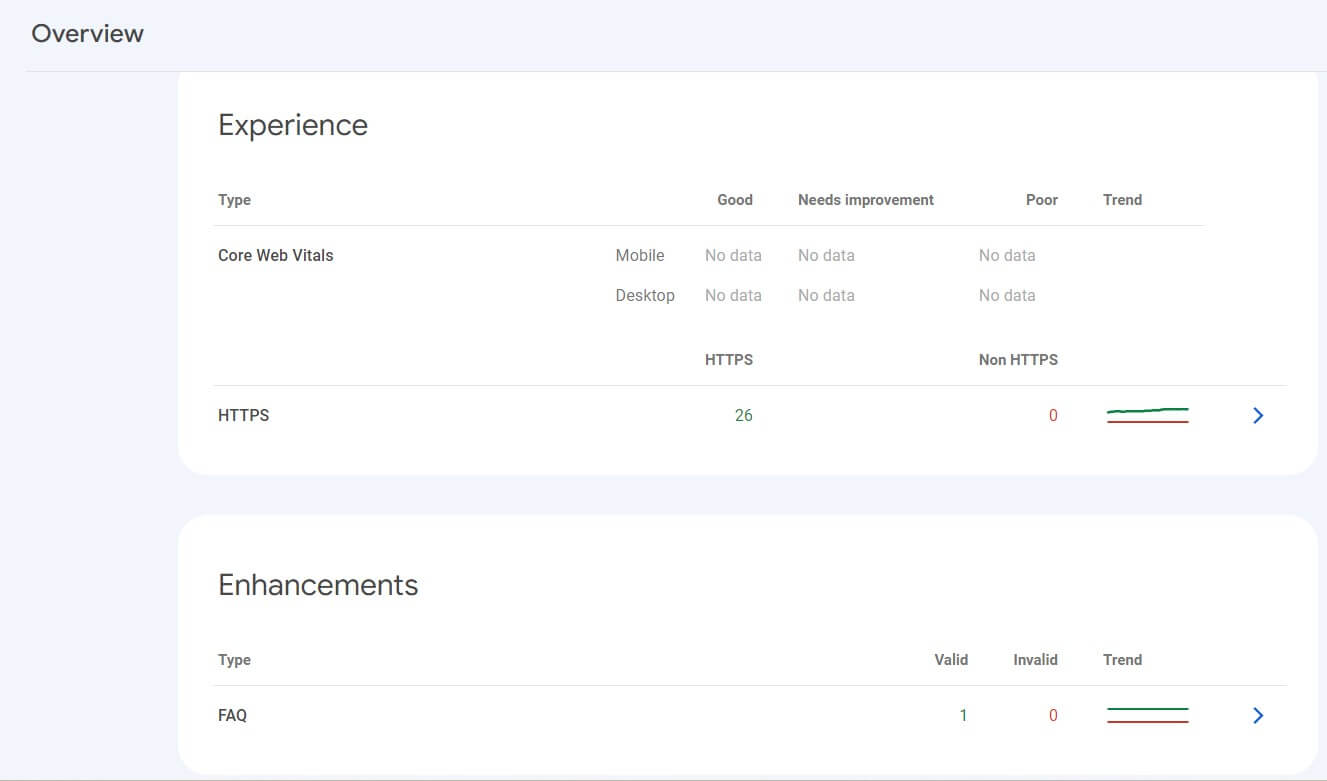
Task: Click the red Invalid count of 0
Action: point(1053,715)
